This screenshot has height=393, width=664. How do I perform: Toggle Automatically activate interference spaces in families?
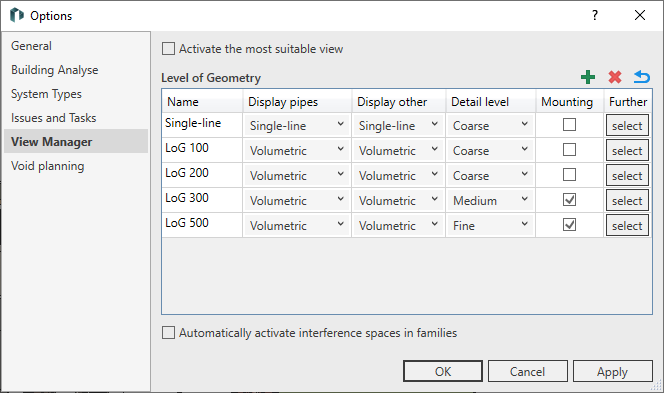169,333
